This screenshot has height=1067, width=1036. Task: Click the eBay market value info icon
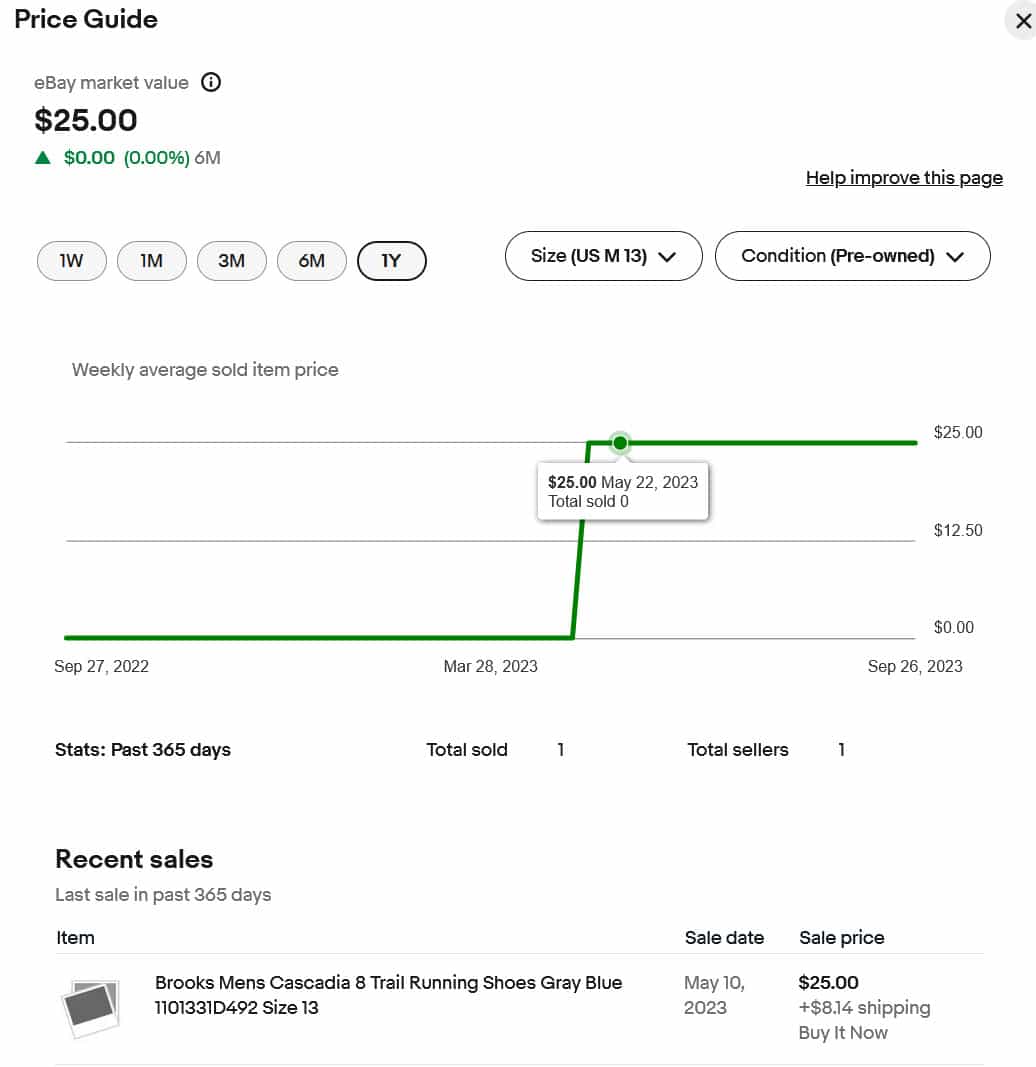[x=211, y=83]
